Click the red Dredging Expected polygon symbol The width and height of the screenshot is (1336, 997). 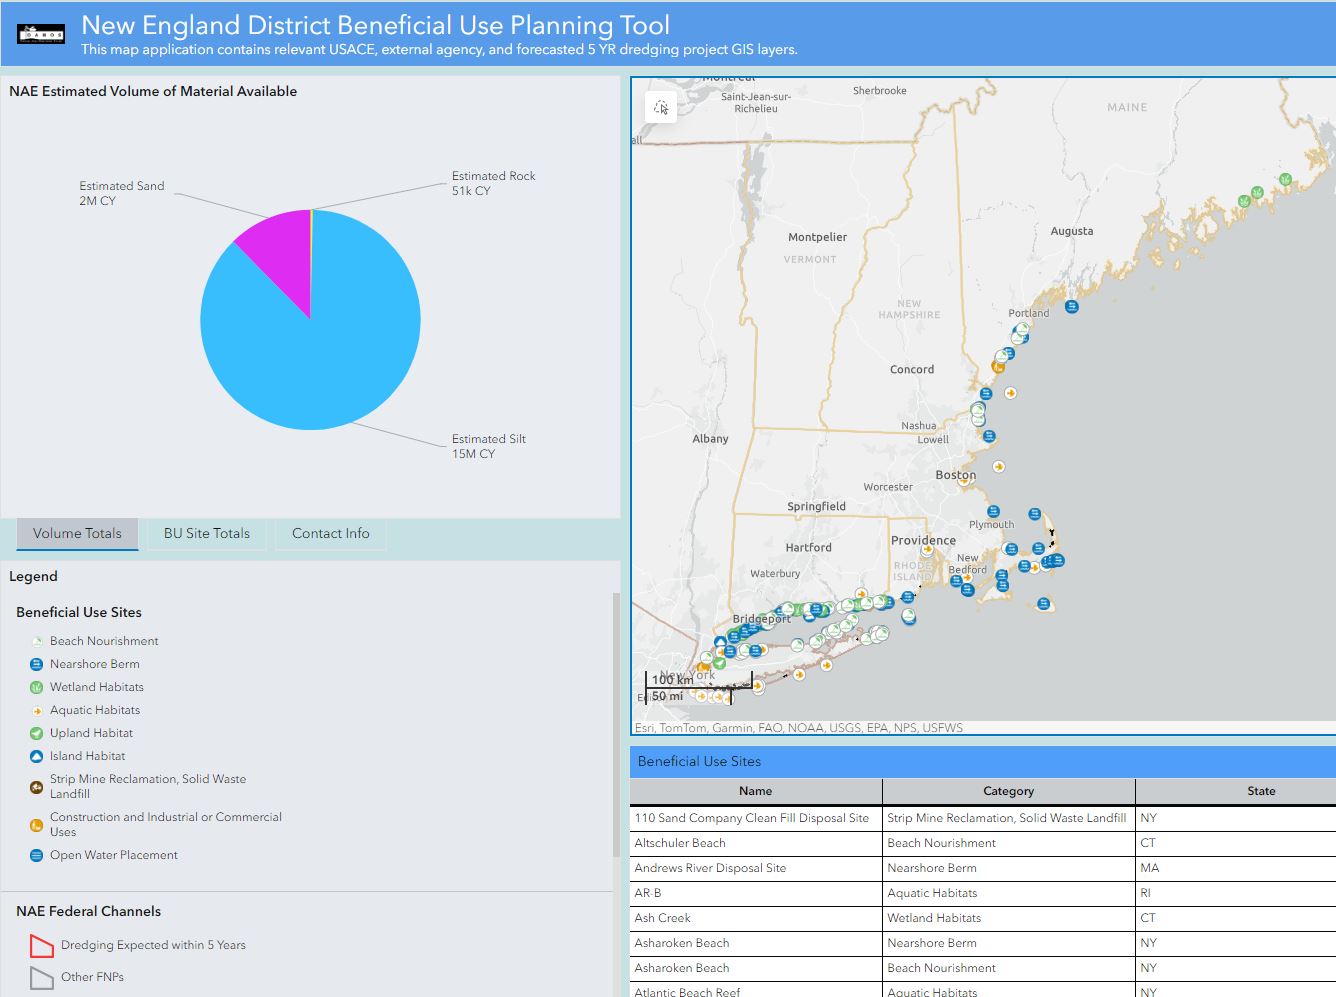click(41, 945)
